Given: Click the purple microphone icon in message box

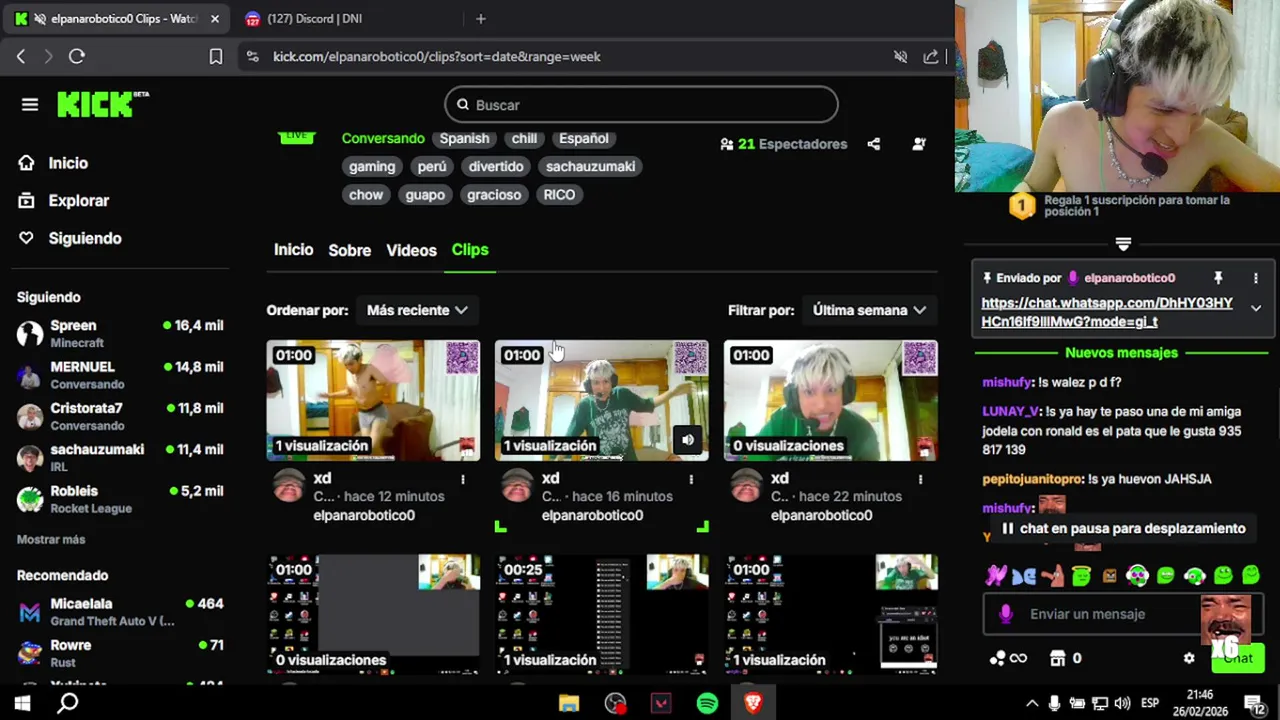Looking at the screenshot, I should pyautogui.click(x=1006, y=614).
